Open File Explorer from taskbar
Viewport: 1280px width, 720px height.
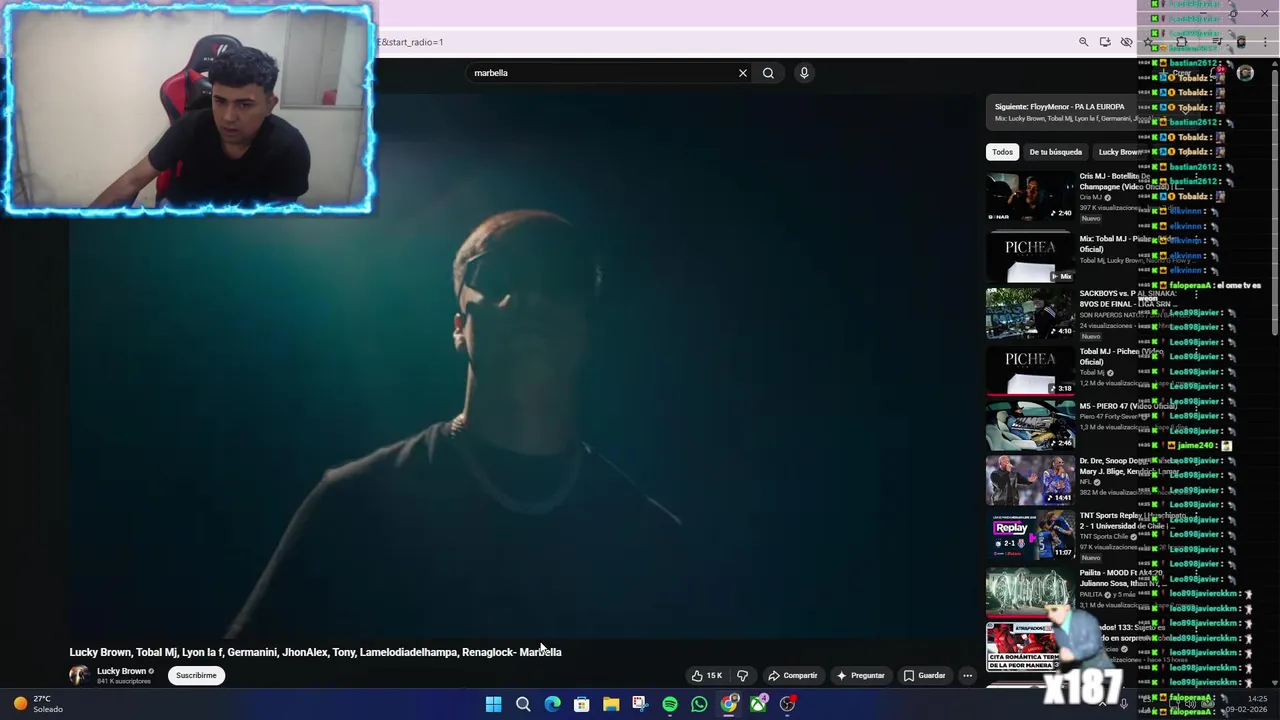[611, 704]
